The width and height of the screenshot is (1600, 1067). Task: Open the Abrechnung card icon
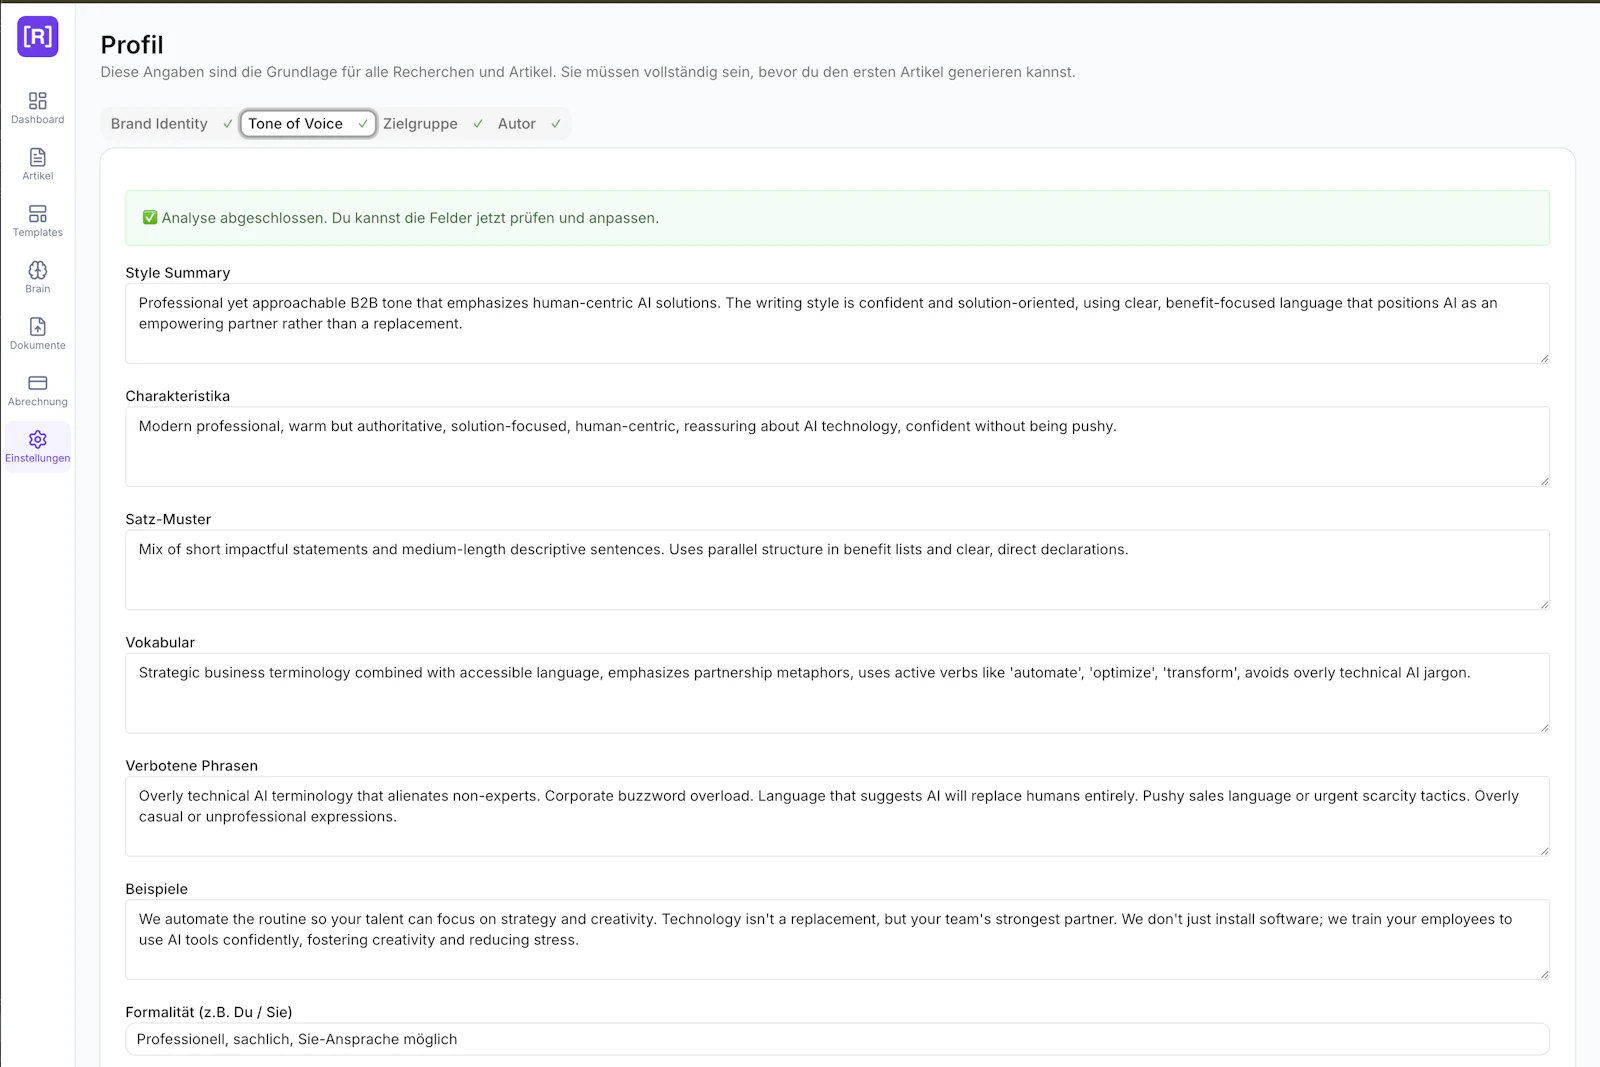pyautogui.click(x=38, y=383)
